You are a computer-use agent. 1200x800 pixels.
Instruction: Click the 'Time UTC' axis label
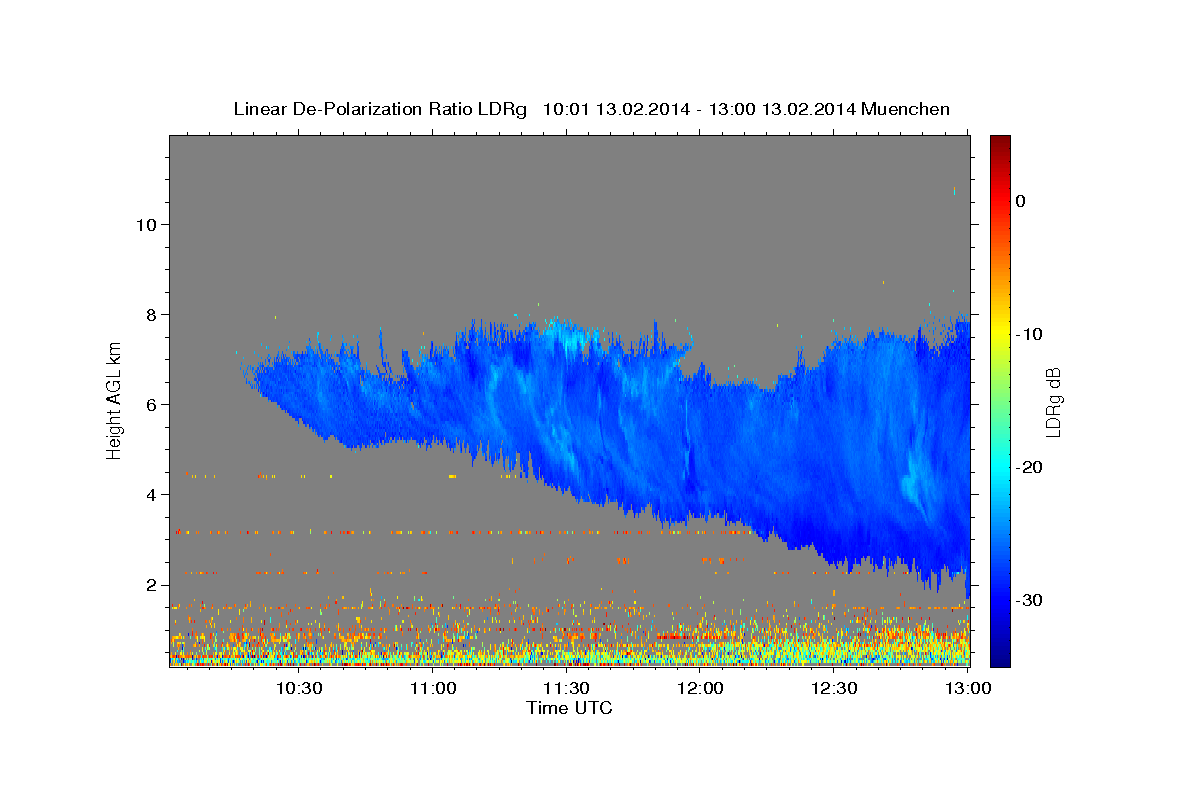tap(569, 708)
